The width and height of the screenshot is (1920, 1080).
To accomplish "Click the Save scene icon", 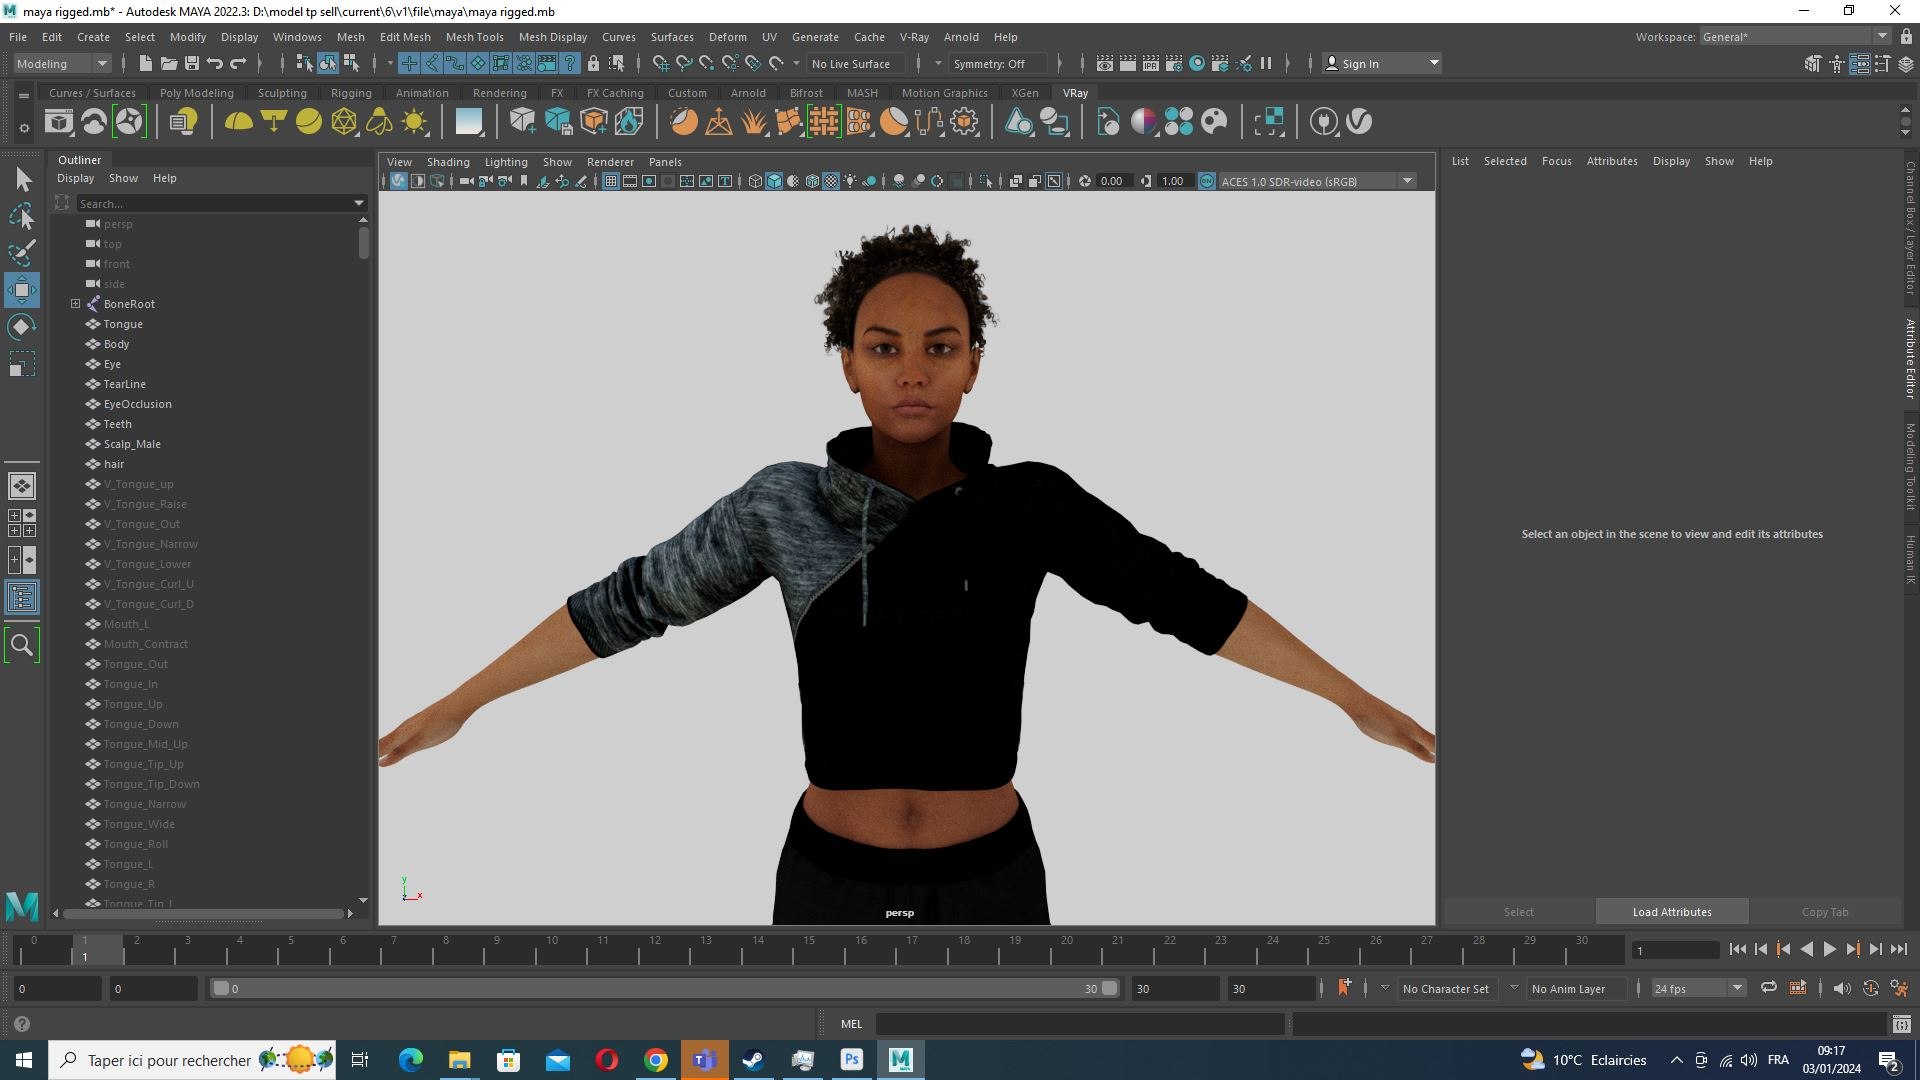I will tap(192, 63).
